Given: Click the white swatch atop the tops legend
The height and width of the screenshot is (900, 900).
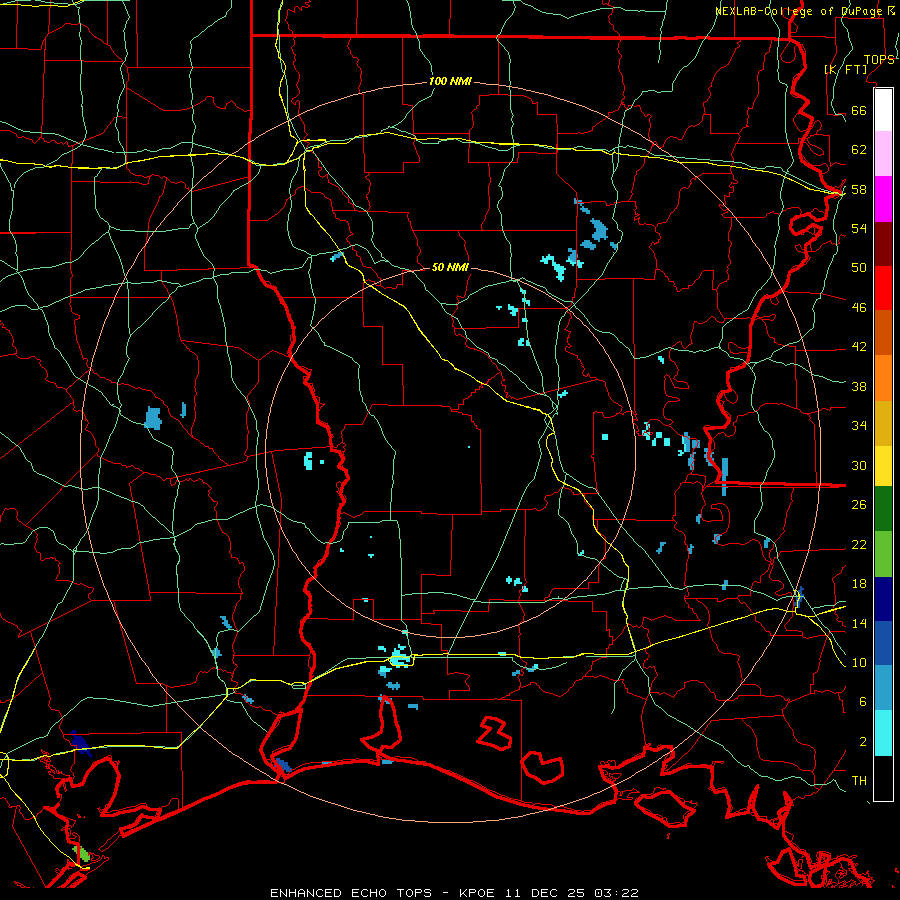Looking at the screenshot, I should point(883,110).
